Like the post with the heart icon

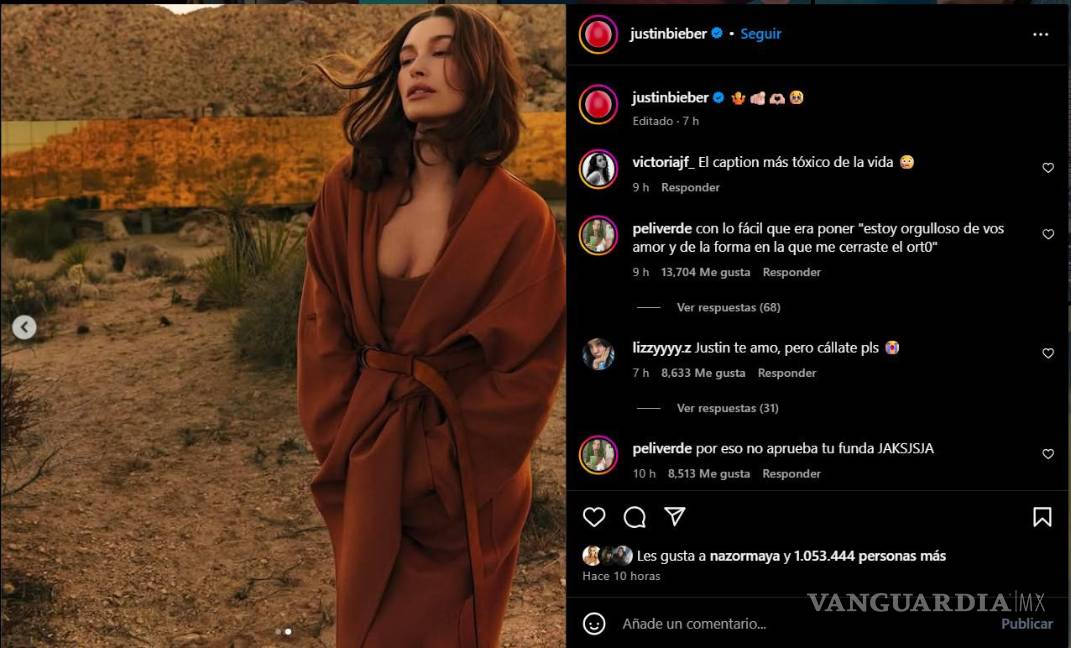594,517
